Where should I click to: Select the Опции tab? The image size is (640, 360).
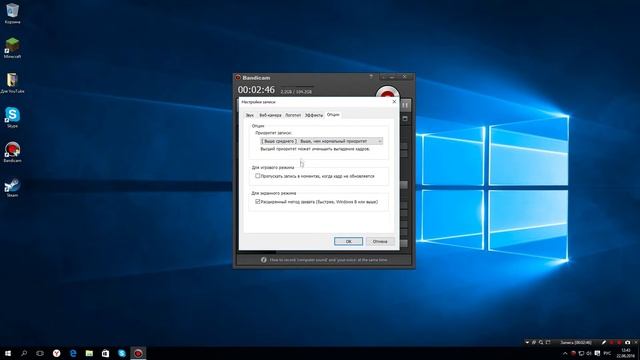click(x=333, y=115)
